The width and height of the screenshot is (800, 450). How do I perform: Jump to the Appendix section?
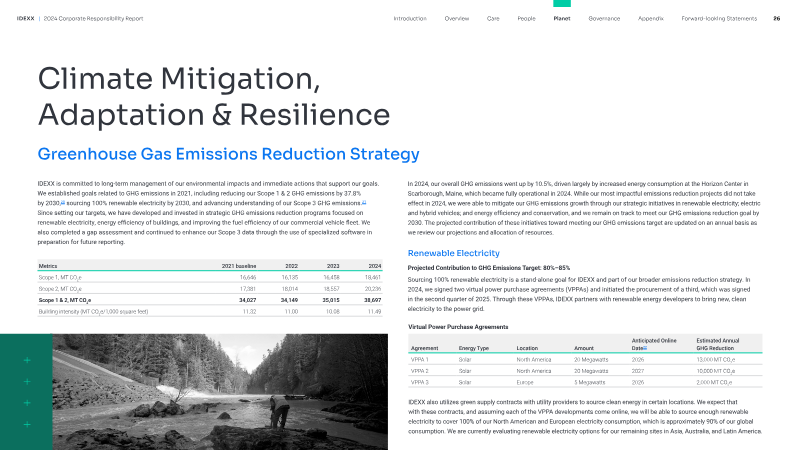pyautogui.click(x=650, y=19)
